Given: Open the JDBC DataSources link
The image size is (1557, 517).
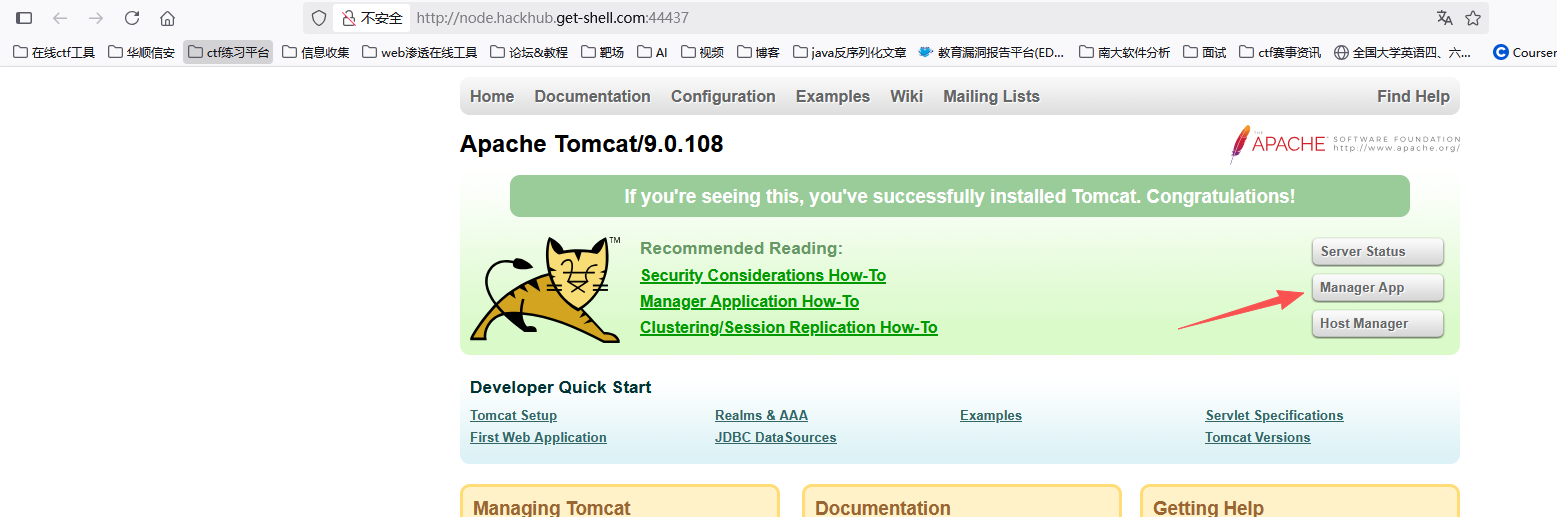Looking at the screenshot, I should [x=775, y=437].
